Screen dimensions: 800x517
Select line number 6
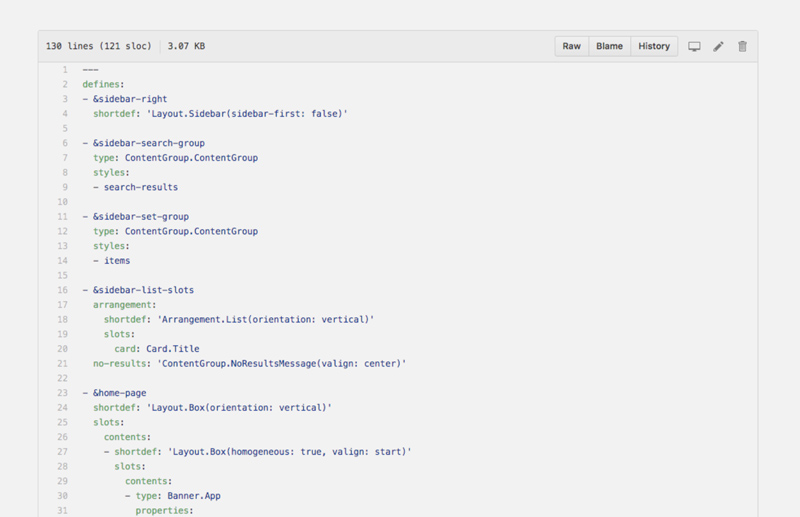pyautogui.click(x=65, y=143)
